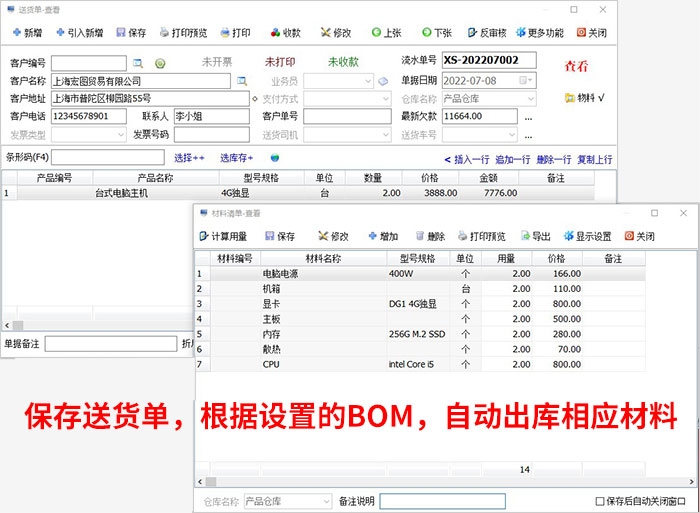Click 导出 to export the materials list
Screen dimensions: 700x513
click(x=534, y=237)
